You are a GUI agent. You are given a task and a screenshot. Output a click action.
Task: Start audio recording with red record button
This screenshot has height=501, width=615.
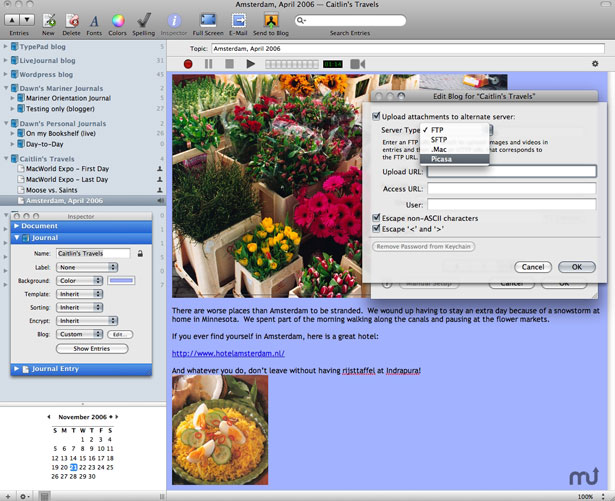click(188, 64)
